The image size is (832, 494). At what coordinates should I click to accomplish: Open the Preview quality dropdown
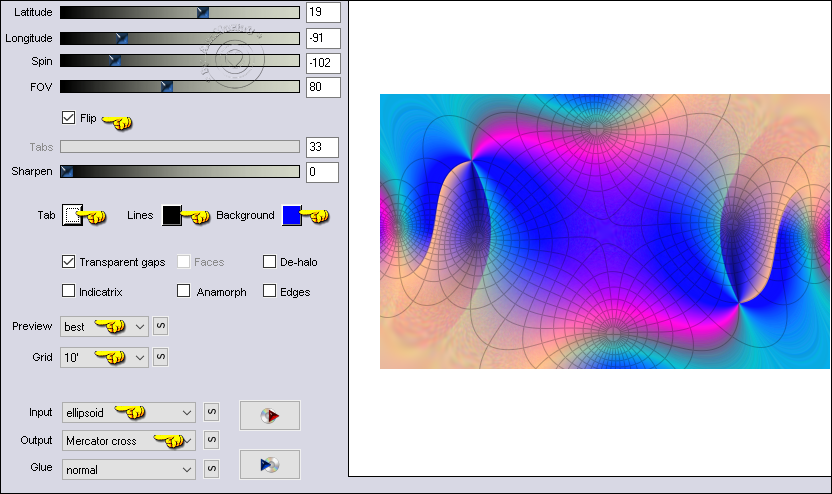[x=139, y=326]
